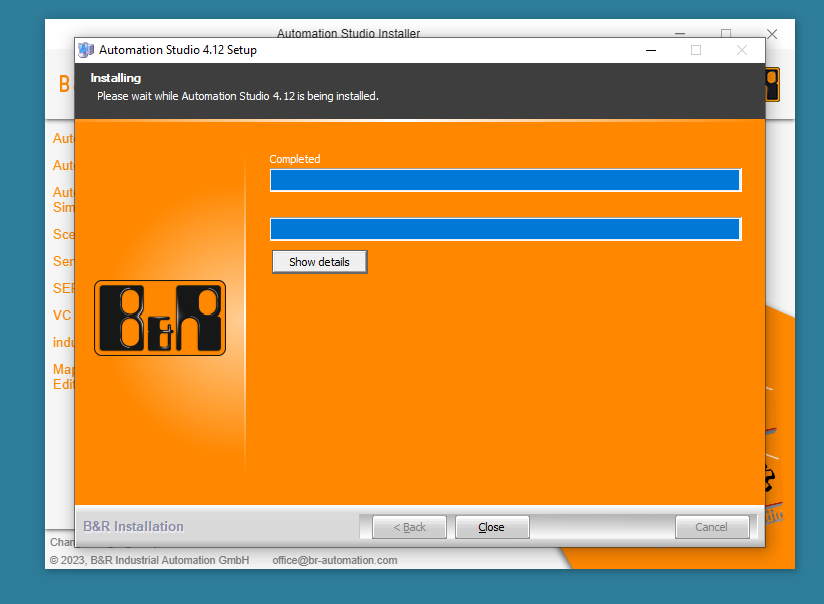
Task: Close the background Automation Studio Installer window
Action: (x=772, y=34)
